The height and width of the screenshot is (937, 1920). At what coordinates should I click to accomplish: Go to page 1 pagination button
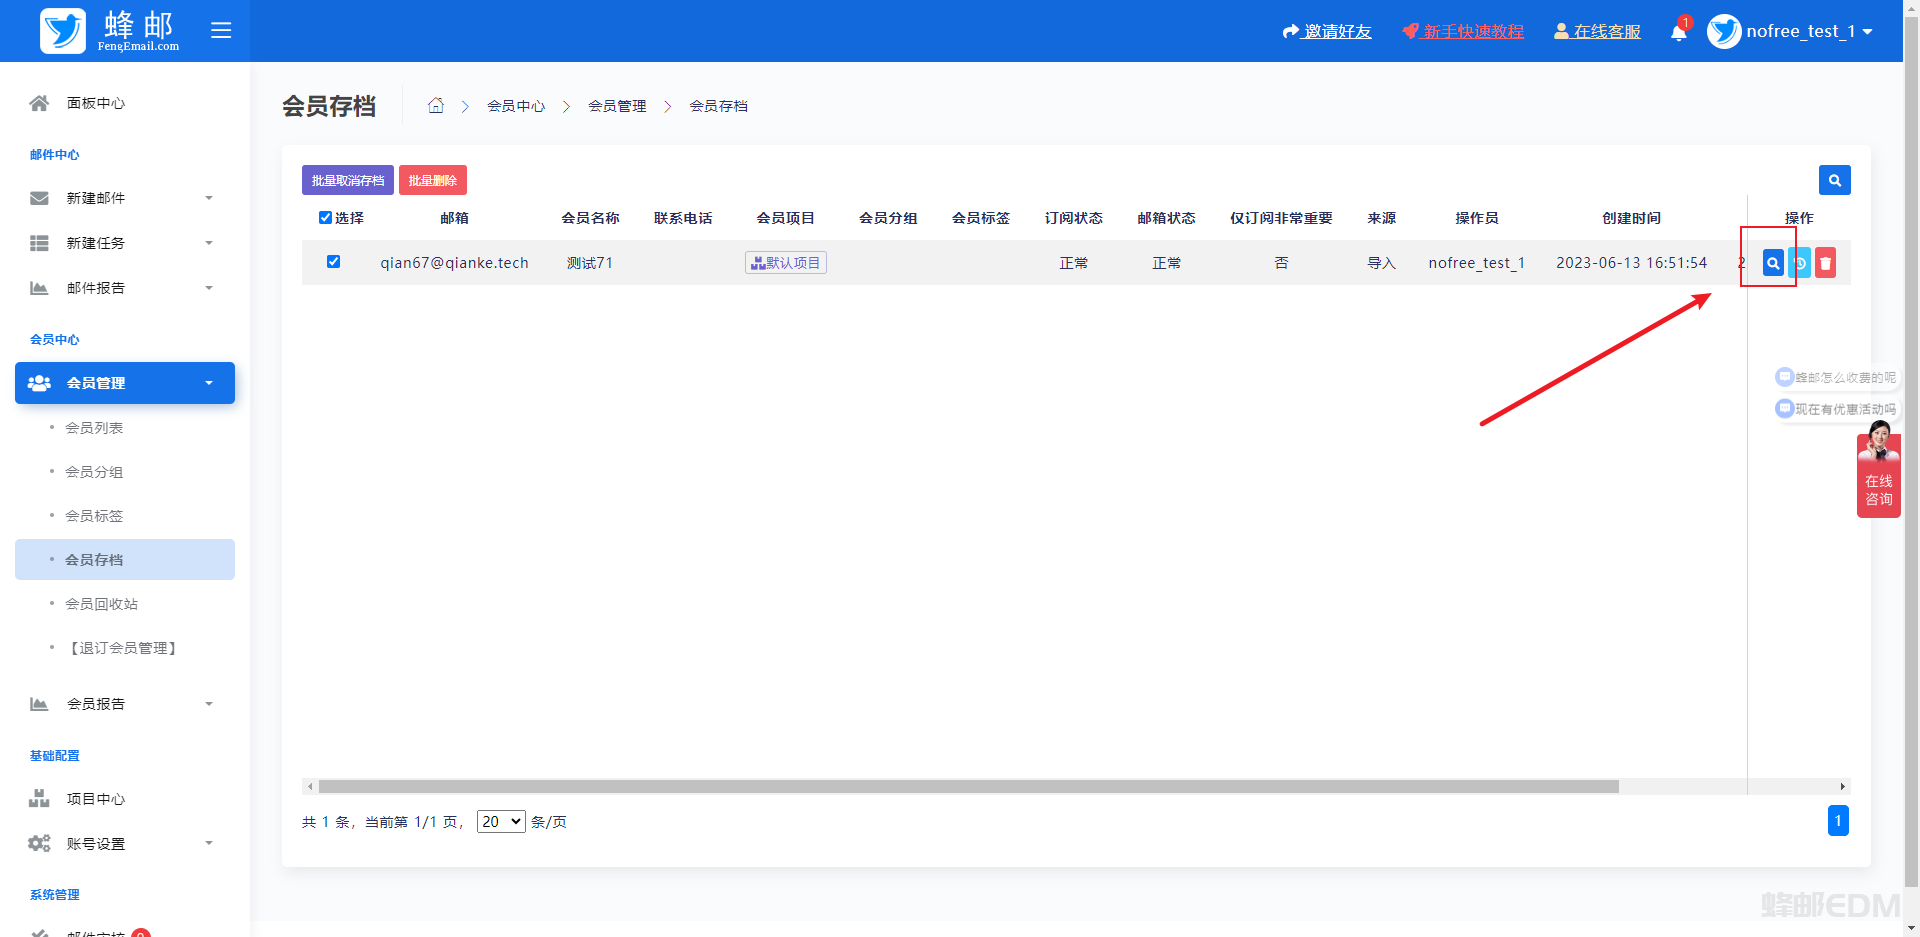[x=1838, y=821]
